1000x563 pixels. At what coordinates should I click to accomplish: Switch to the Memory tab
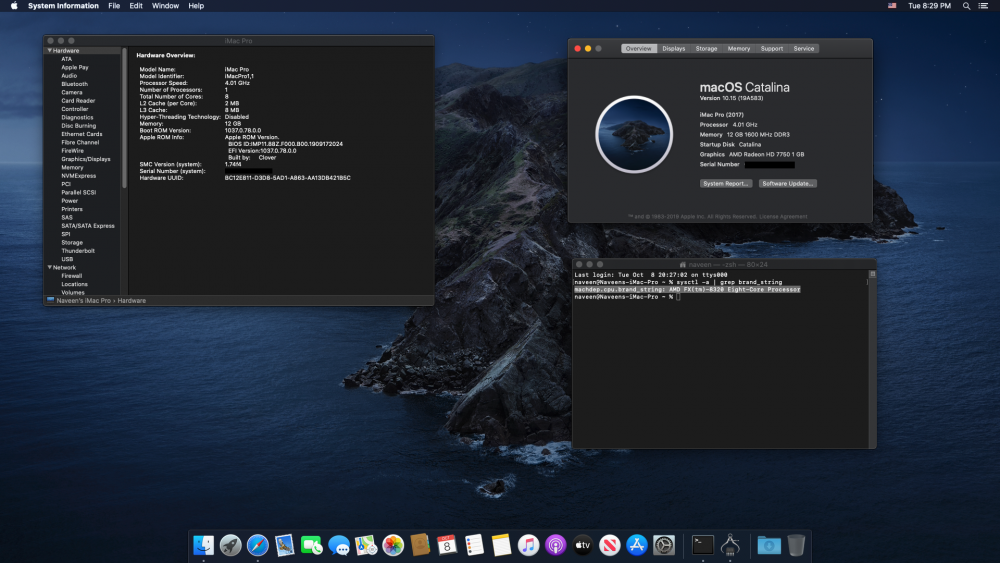click(739, 48)
